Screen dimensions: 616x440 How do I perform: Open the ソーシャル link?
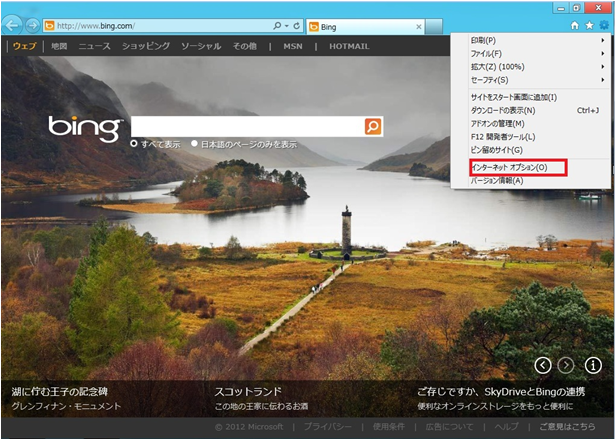pos(201,46)
